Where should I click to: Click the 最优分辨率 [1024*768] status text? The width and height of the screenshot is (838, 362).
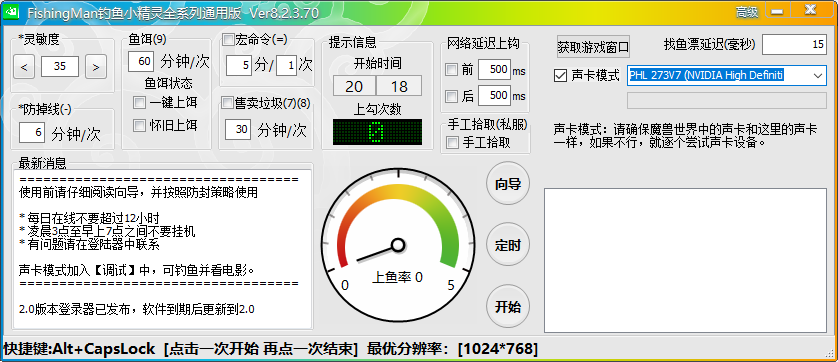click(453, 349)
